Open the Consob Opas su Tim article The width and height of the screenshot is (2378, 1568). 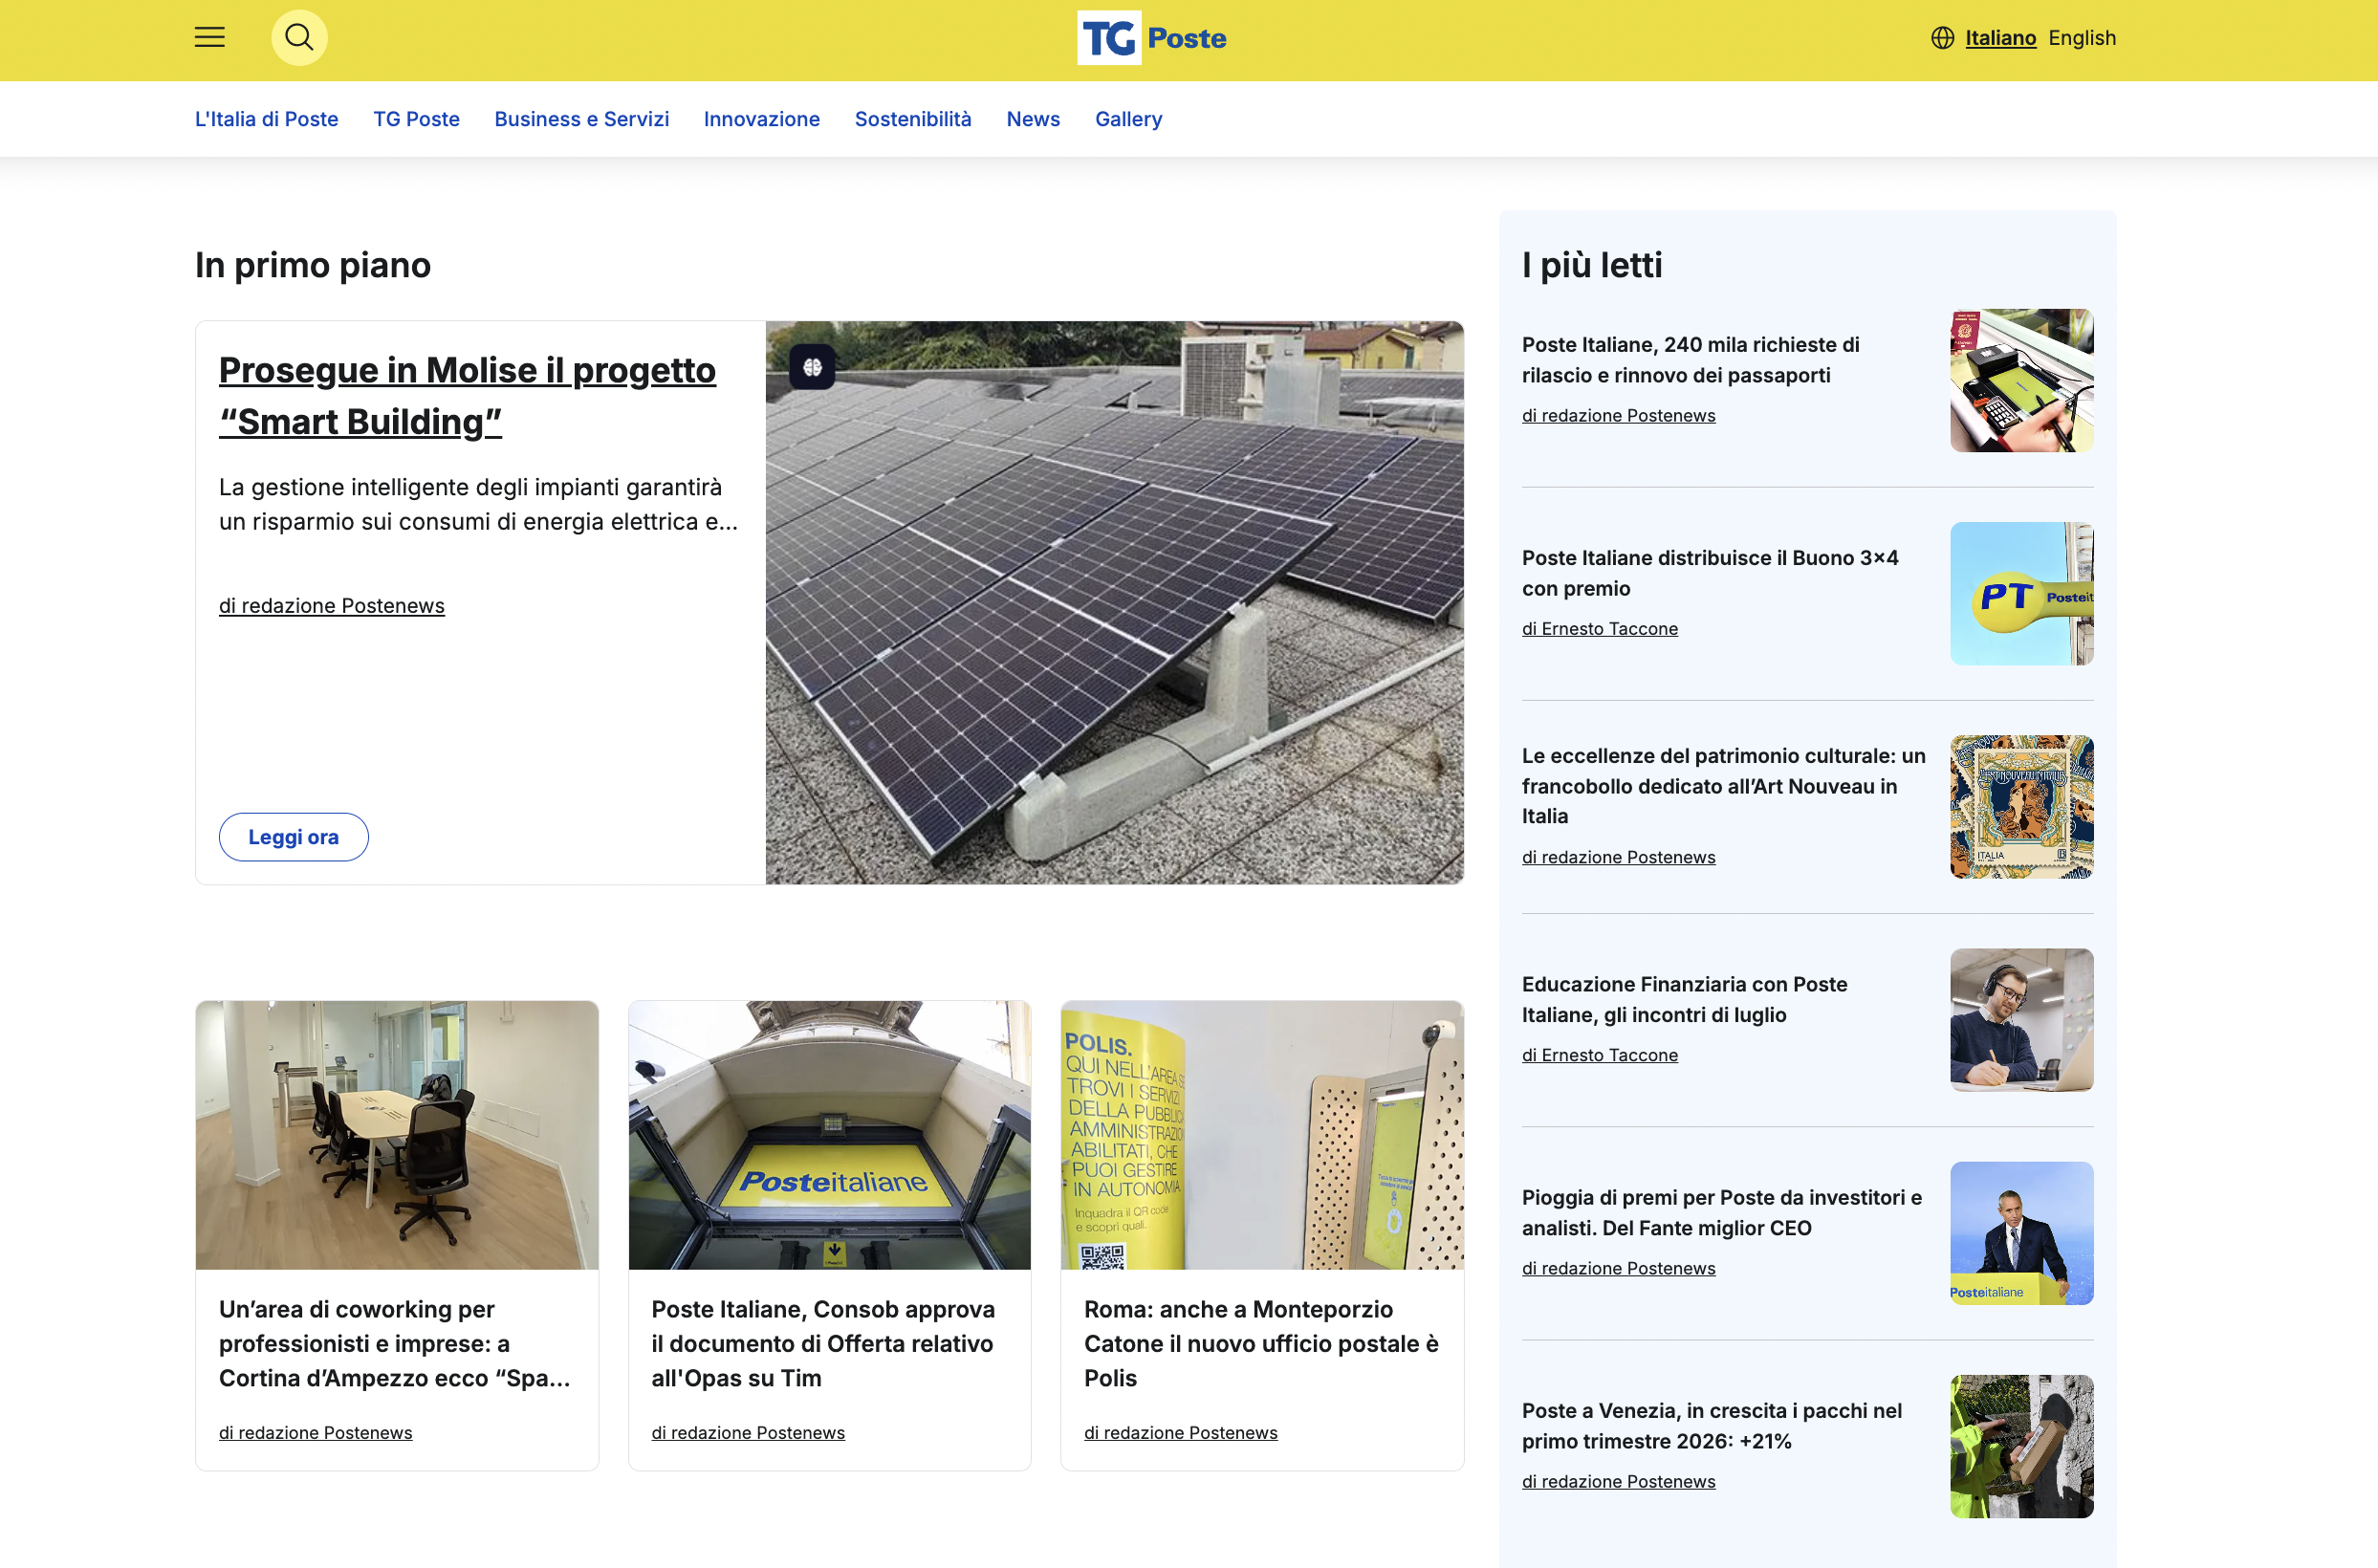tap(823, 1344)
